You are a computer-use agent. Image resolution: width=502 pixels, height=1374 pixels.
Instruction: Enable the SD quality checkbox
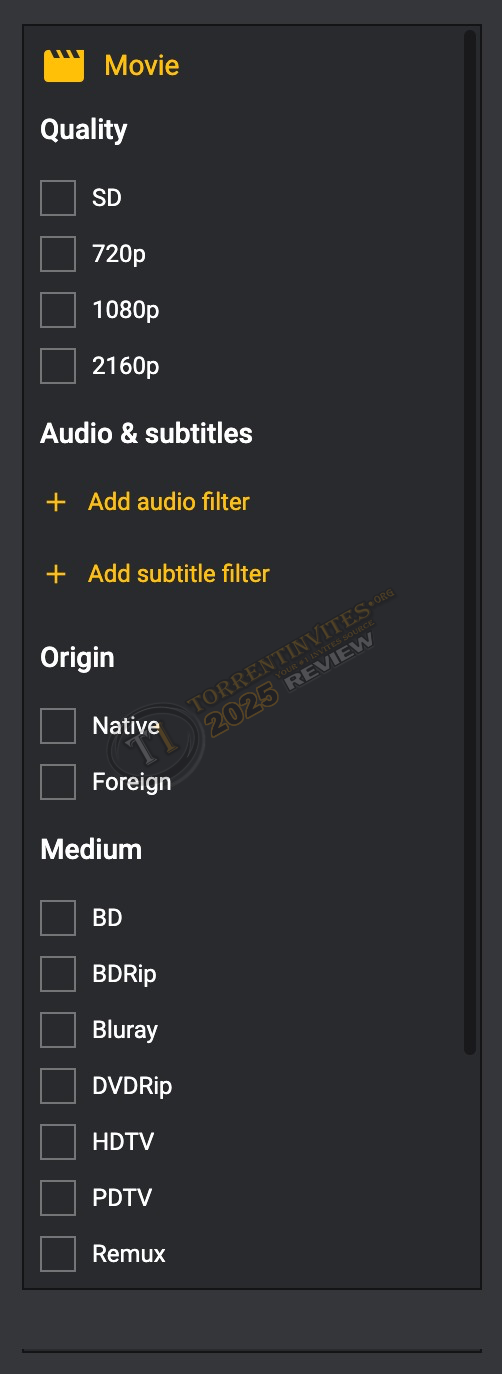(58, 198)
